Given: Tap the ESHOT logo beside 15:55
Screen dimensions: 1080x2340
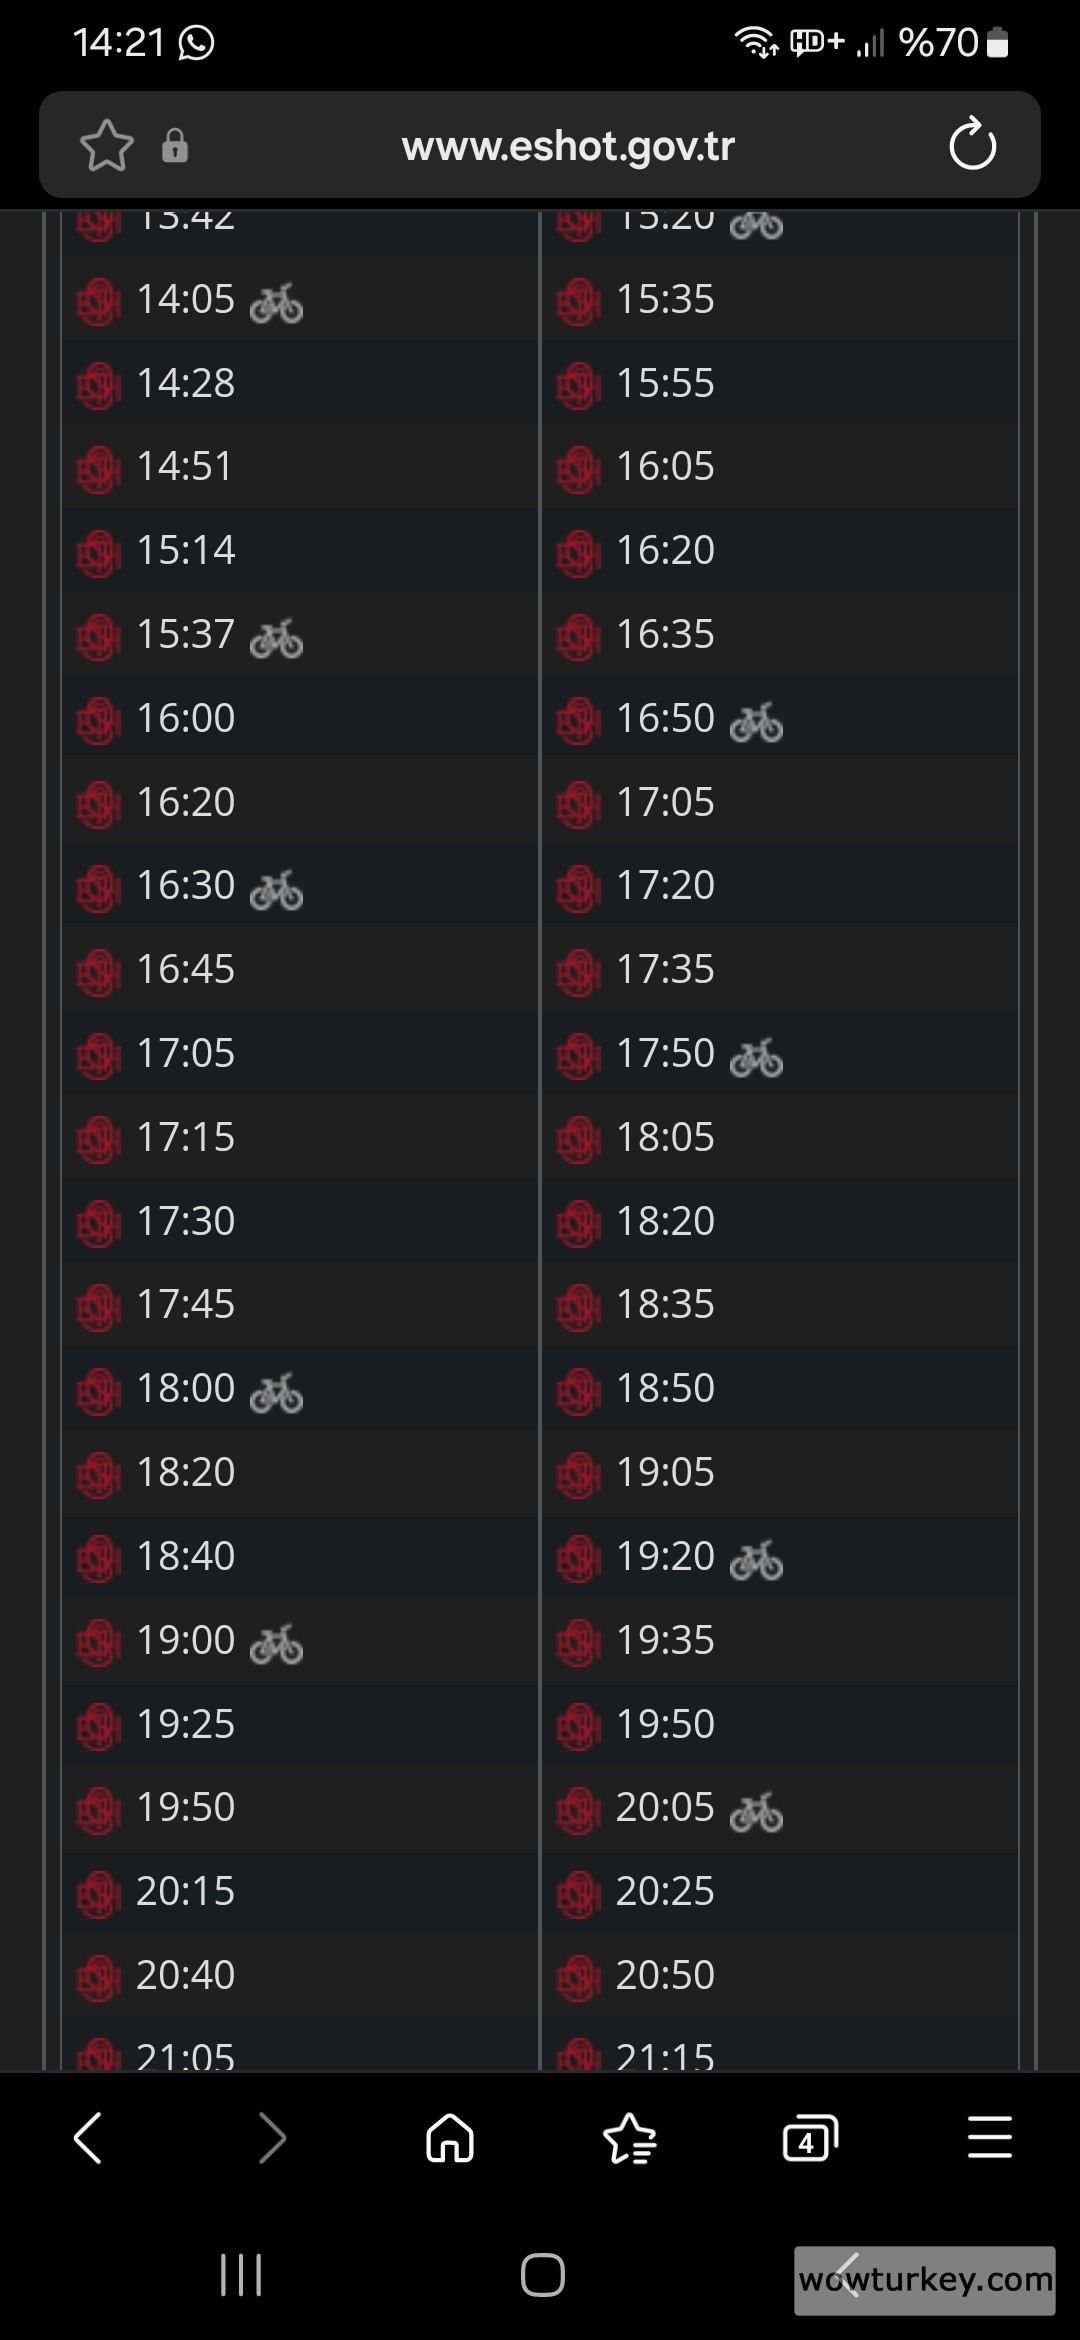Looking at the screenshot, I should click(578, 385).
